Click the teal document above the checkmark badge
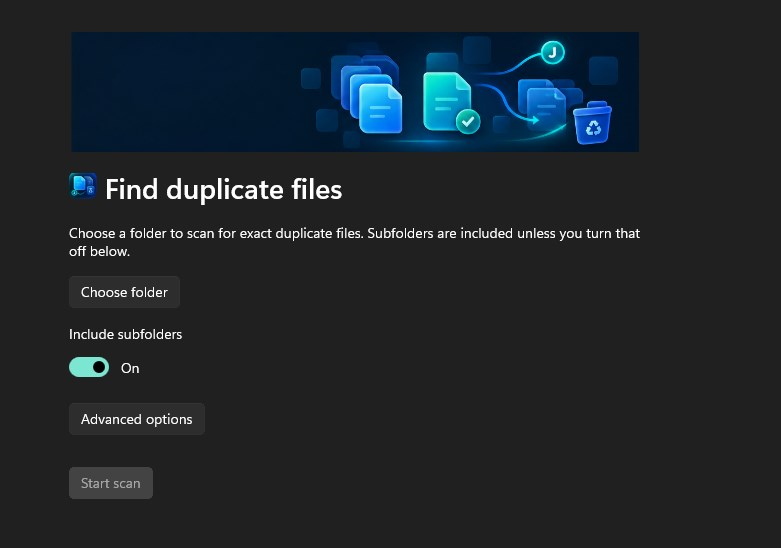 [446, 101]
